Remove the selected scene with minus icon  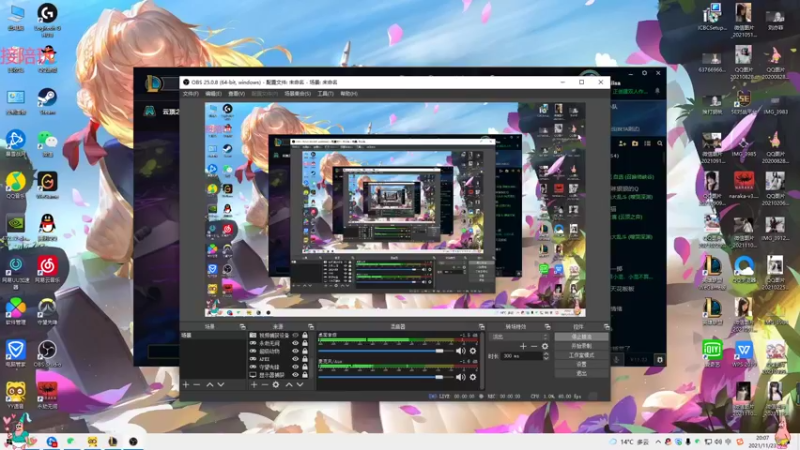click(197, 384)
